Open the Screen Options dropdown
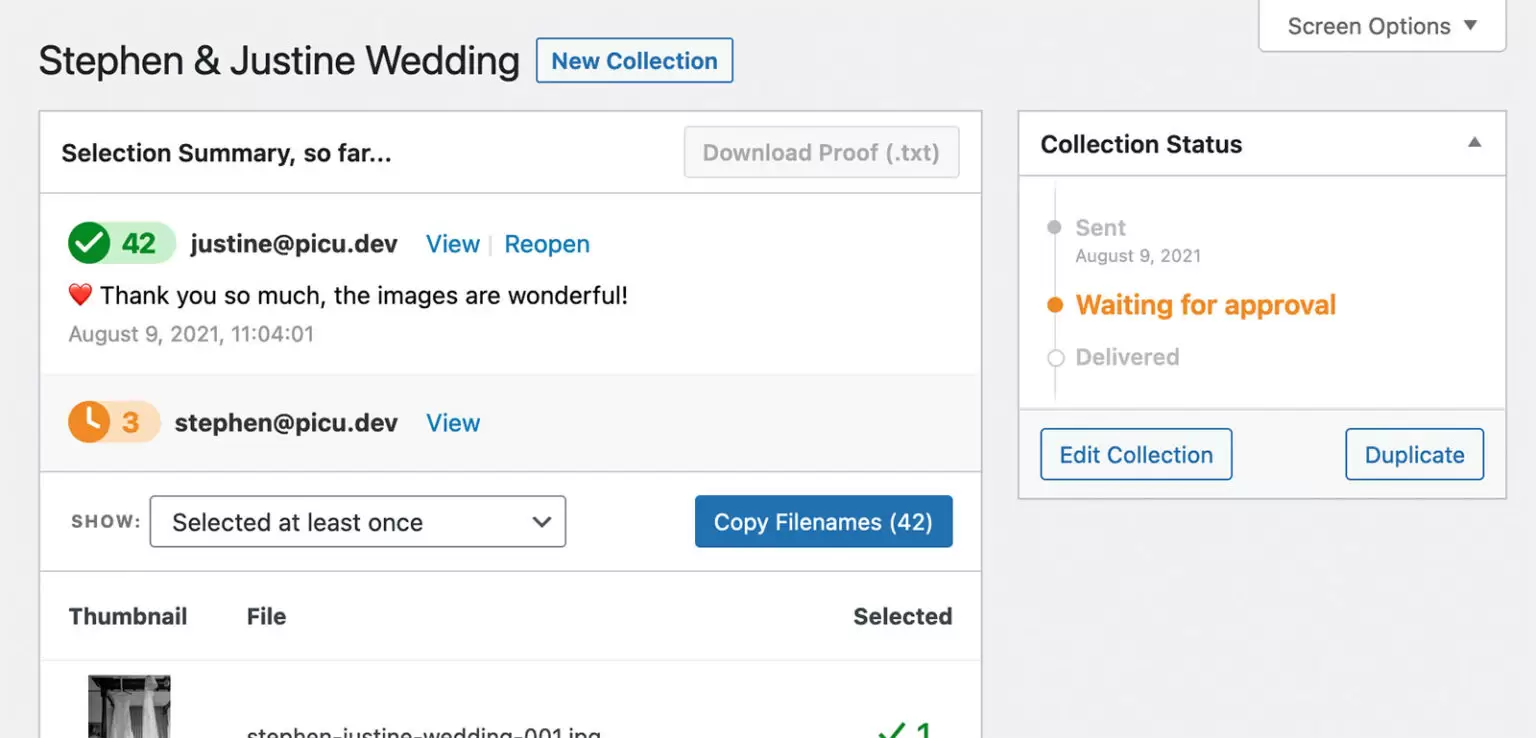This screenshot has height=738, width=1536. pyautogui.click(x=1382, y=26)
